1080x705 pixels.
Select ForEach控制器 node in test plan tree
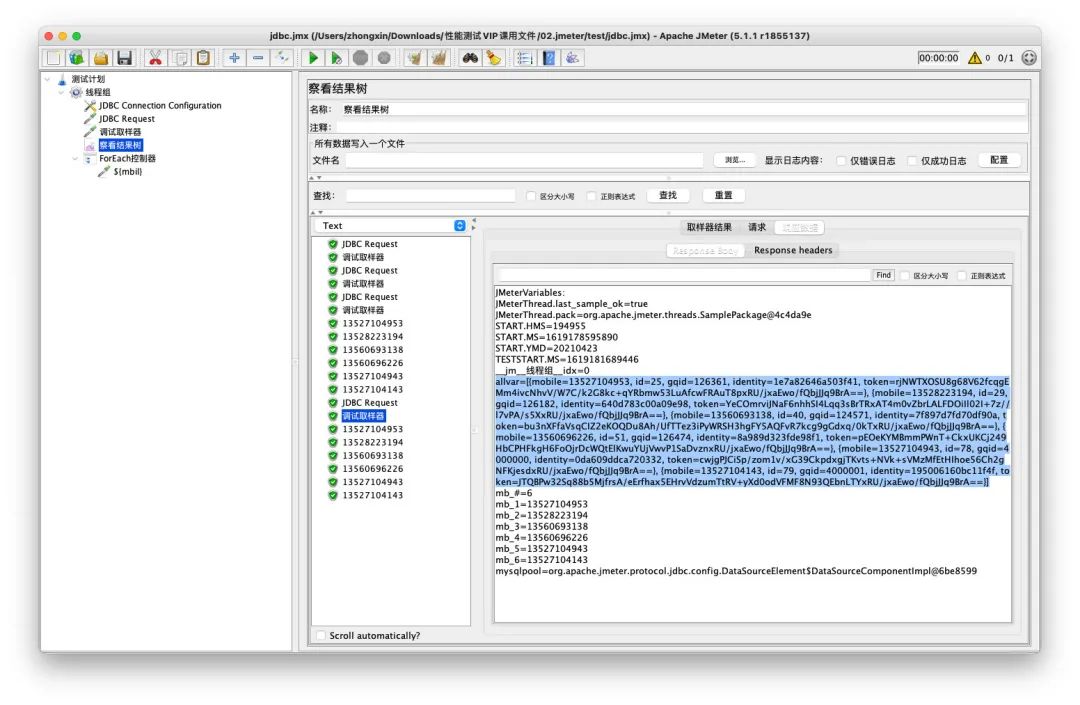pos(127,158)
